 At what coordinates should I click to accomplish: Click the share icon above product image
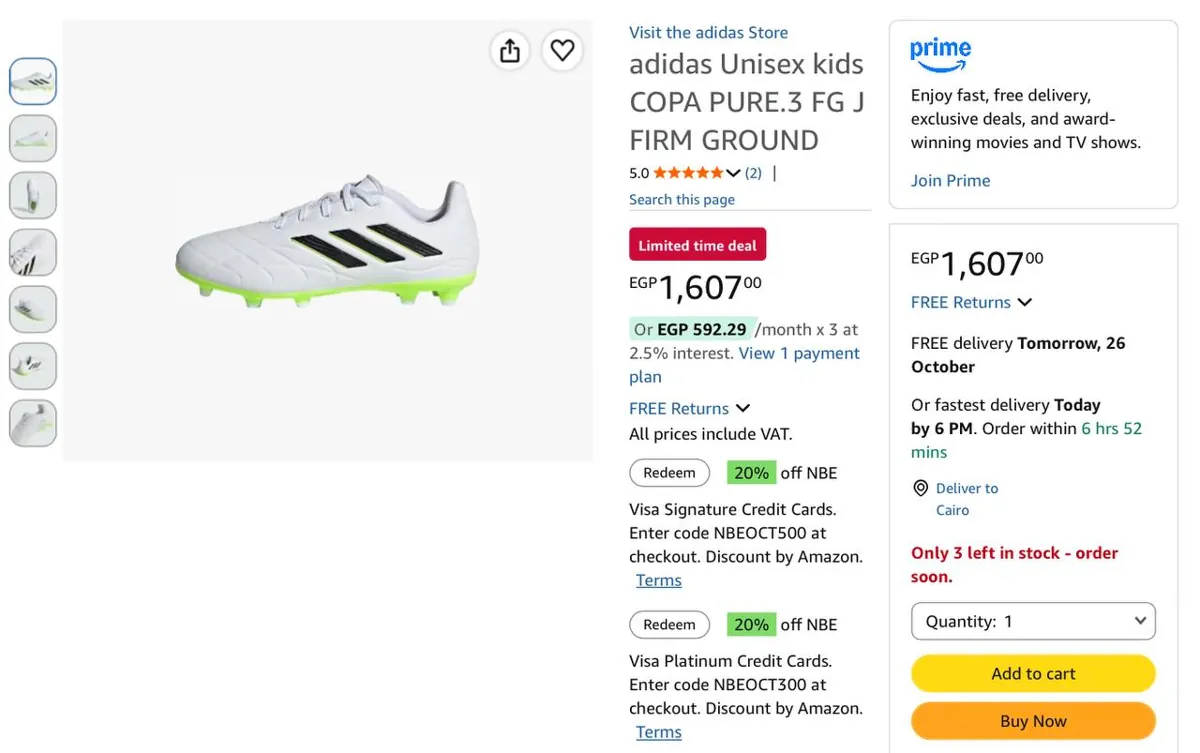(510, 50)
